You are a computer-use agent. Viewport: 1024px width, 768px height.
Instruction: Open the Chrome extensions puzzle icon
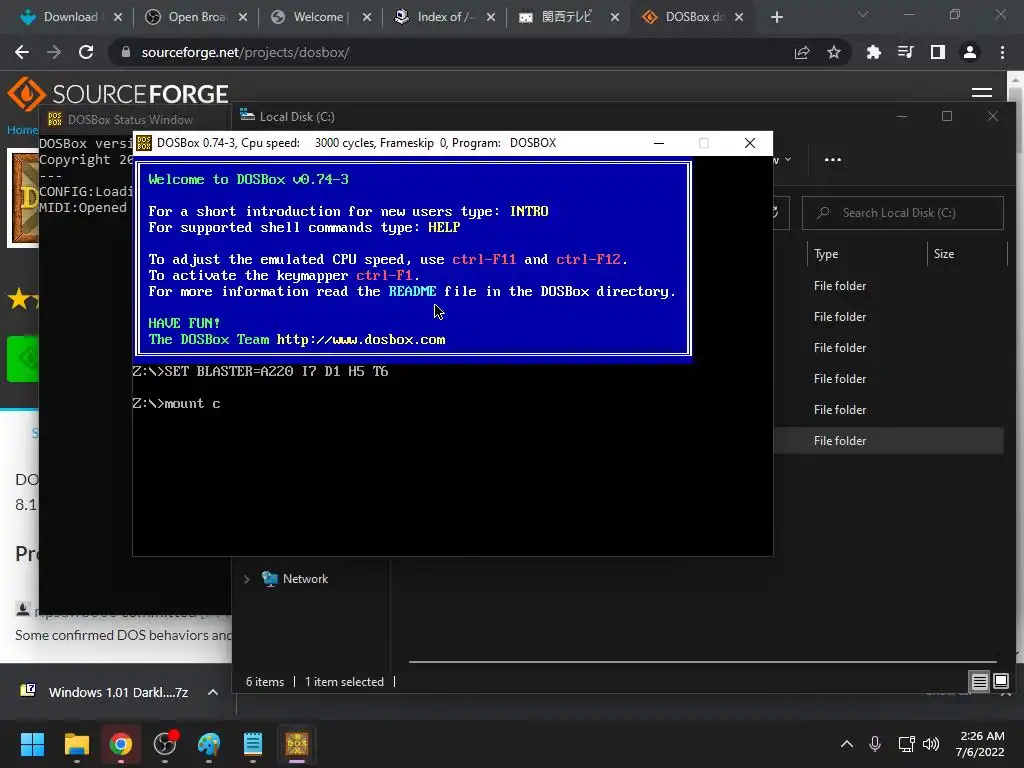coord(873,52)
